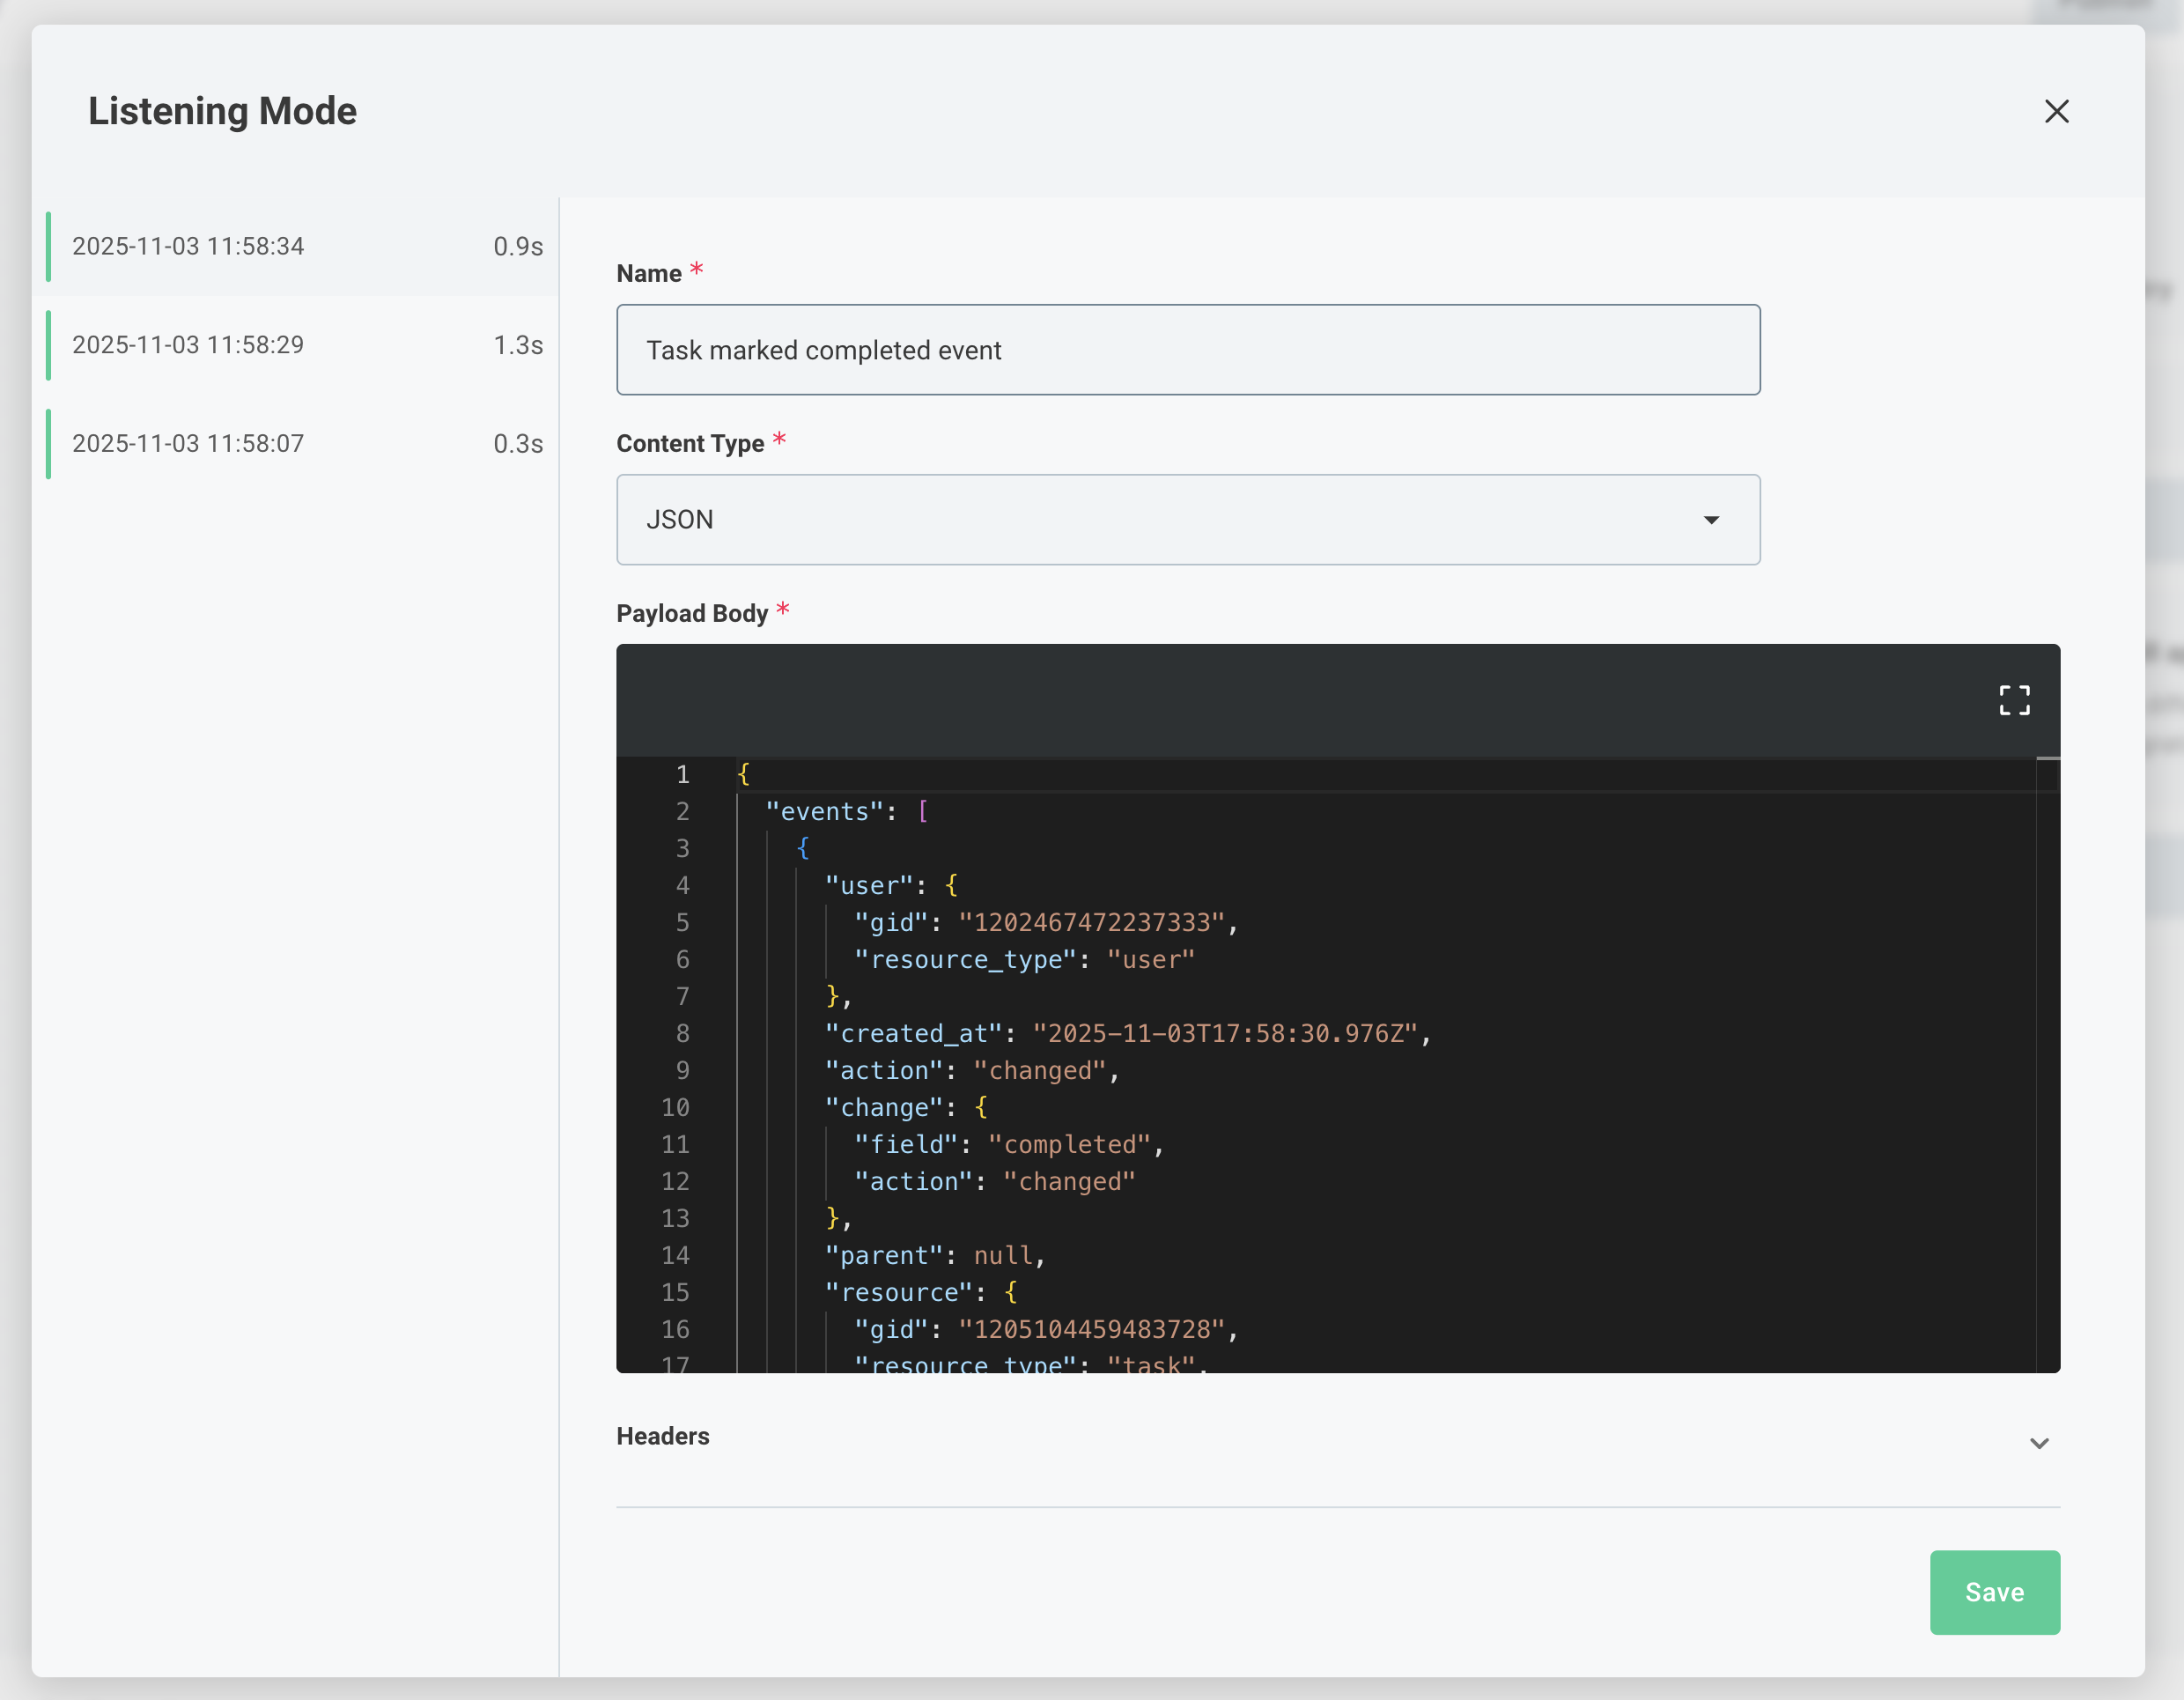Close the Listening Mode dialog
The image size is (2184, 1700).
[2057, 112]
